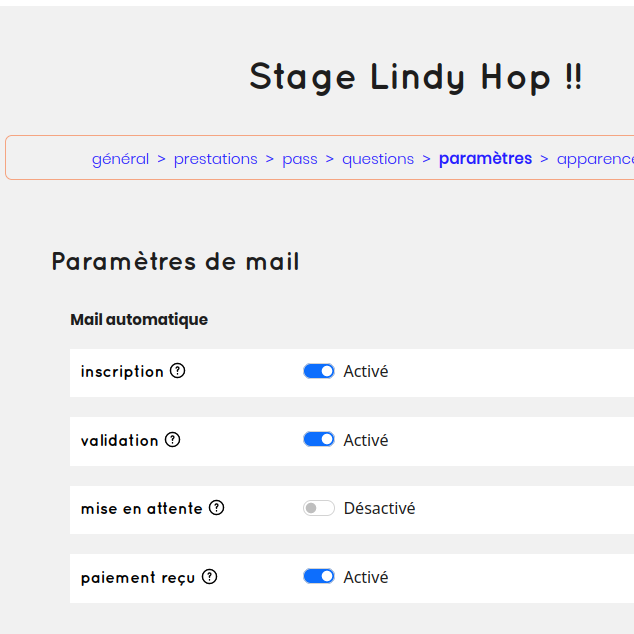Open the prestations breadcrumb step
This screenshot has width=634, height=634.
tap(215, 159)
